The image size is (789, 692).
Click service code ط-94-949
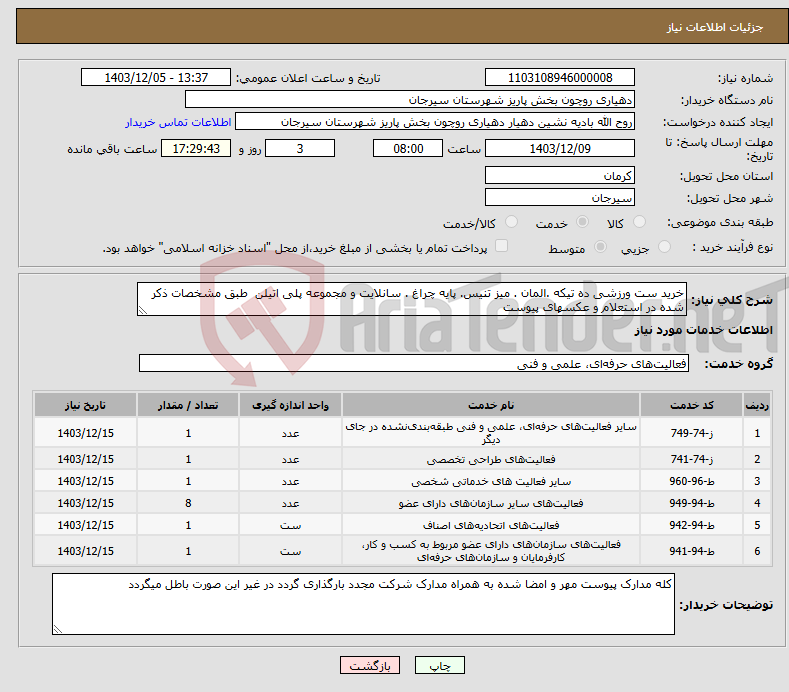pyautogui.click(x=691, y=503)
